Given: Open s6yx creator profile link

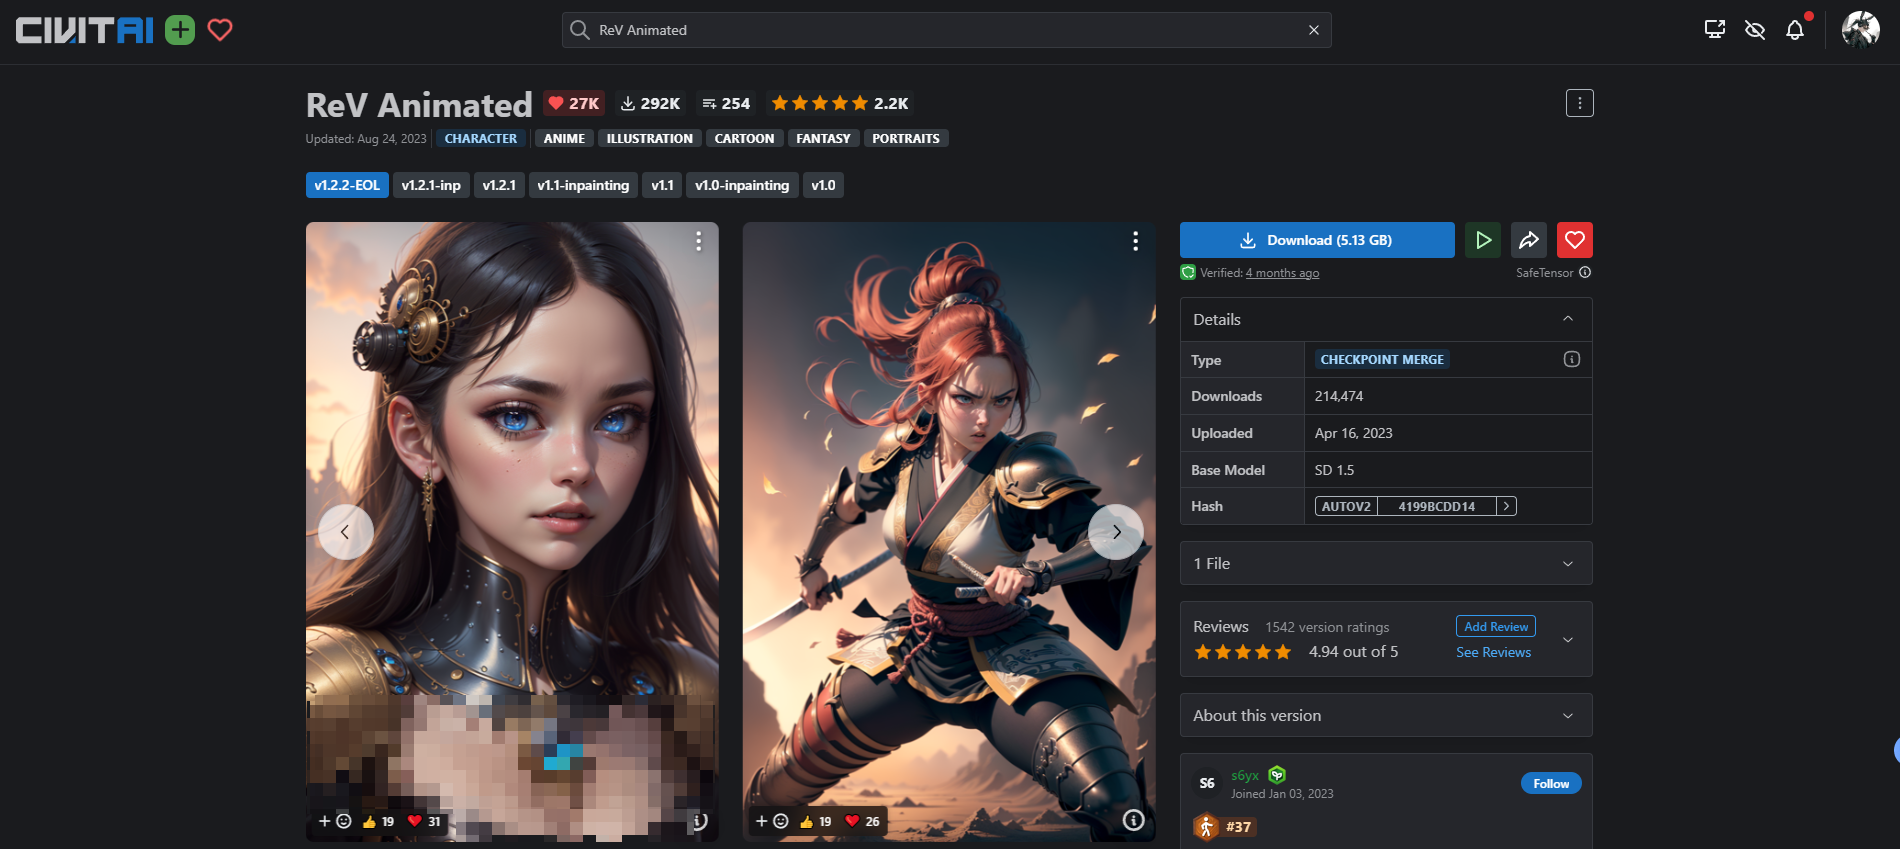Looking at the screenshot, I should pos(1245,775).
